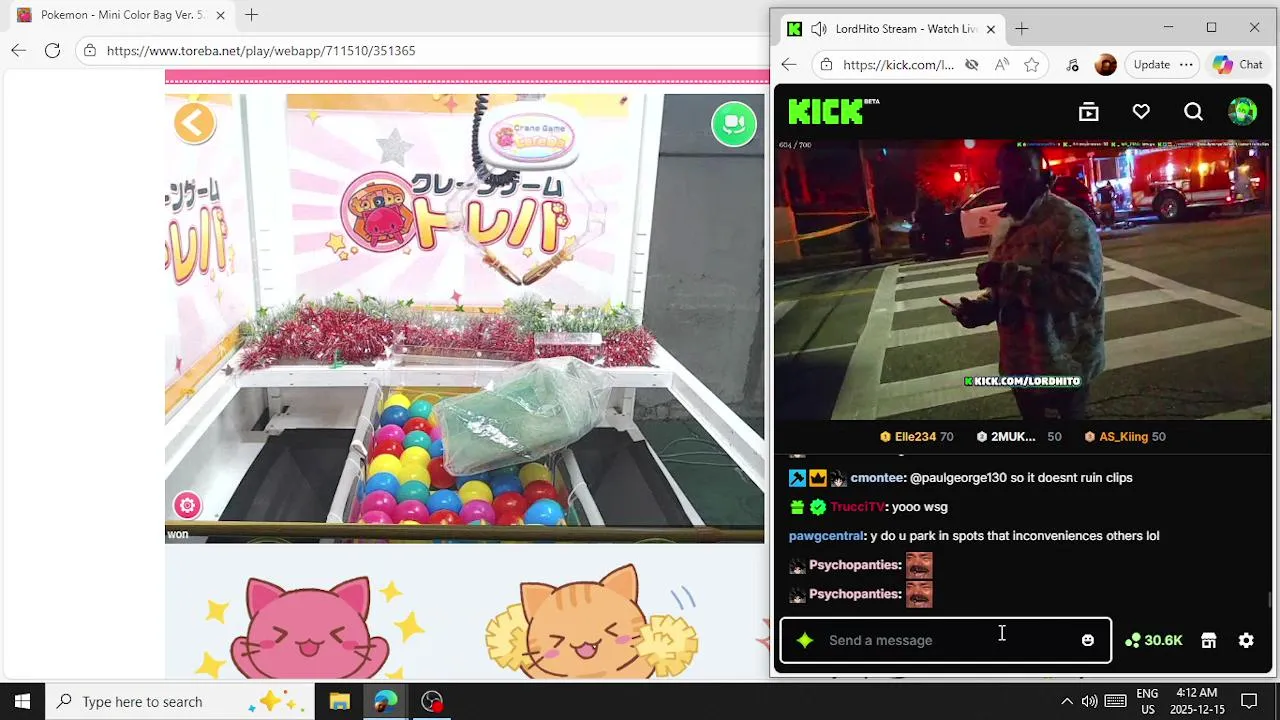Open Edge profile avatar in Kick window
The image size is (1280, 720).
[1105, 65]
